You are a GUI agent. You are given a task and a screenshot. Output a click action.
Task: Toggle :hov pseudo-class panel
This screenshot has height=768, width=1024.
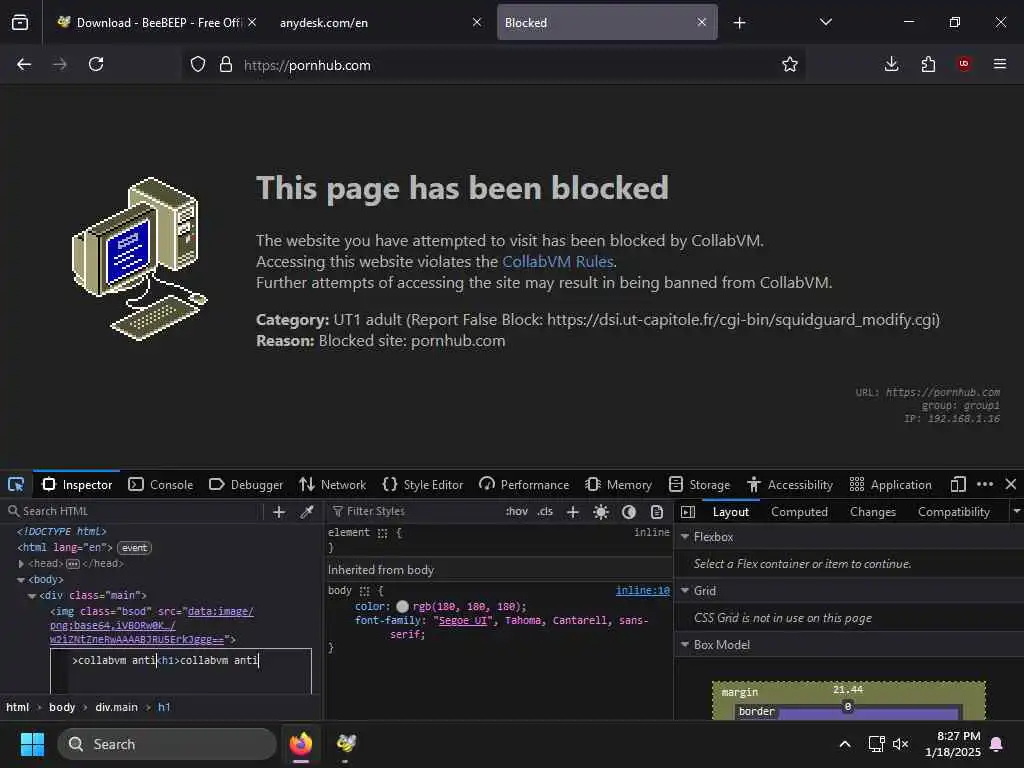[x=517, y=511]
